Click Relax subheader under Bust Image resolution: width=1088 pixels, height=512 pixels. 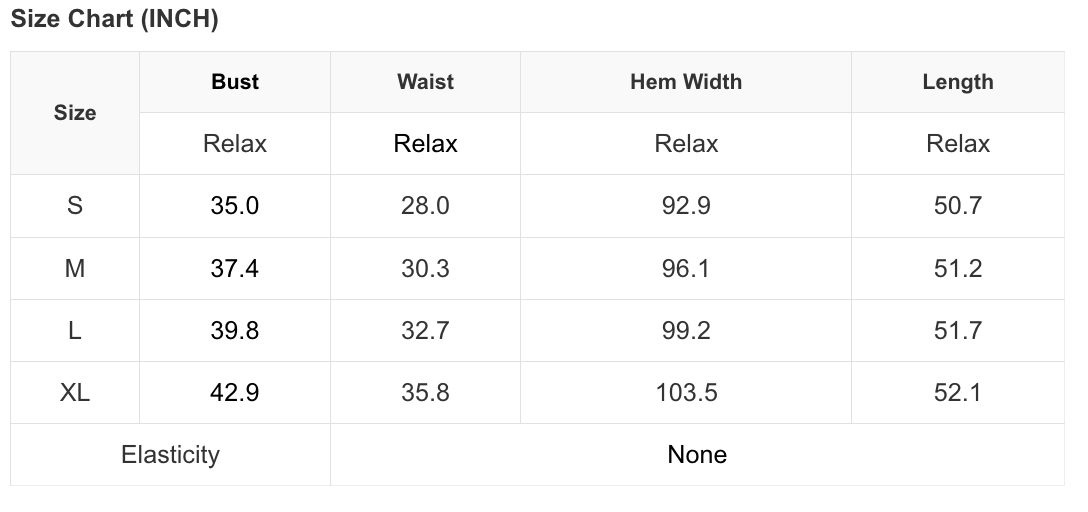click(235, 144)
